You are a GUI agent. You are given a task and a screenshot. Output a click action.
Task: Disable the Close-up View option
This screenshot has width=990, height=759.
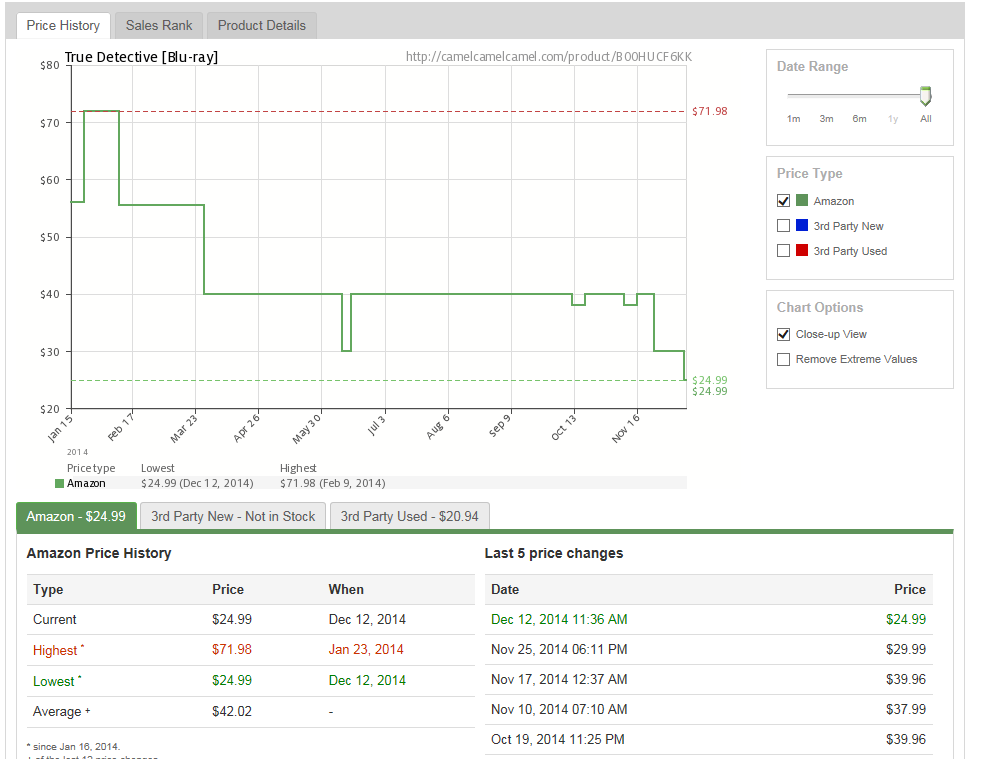point(783,334)
